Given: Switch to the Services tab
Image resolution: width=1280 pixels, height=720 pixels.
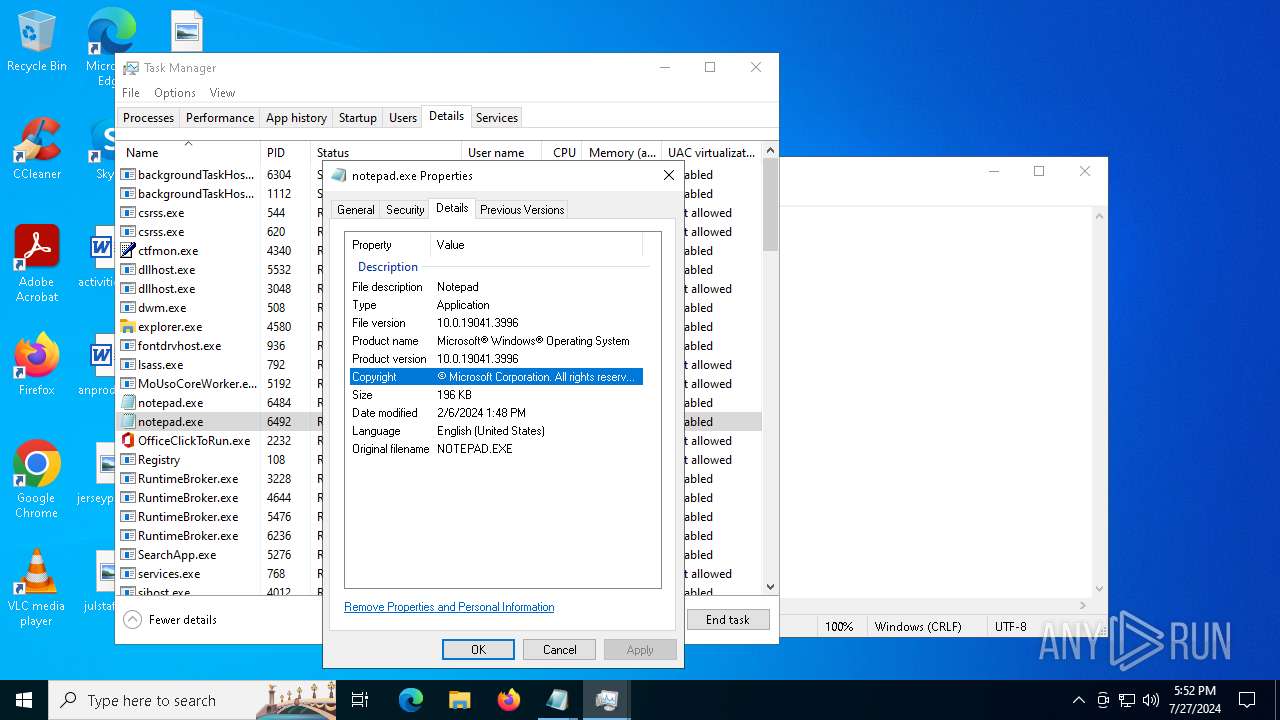Looking at the screenshot, I should [497, 118].
